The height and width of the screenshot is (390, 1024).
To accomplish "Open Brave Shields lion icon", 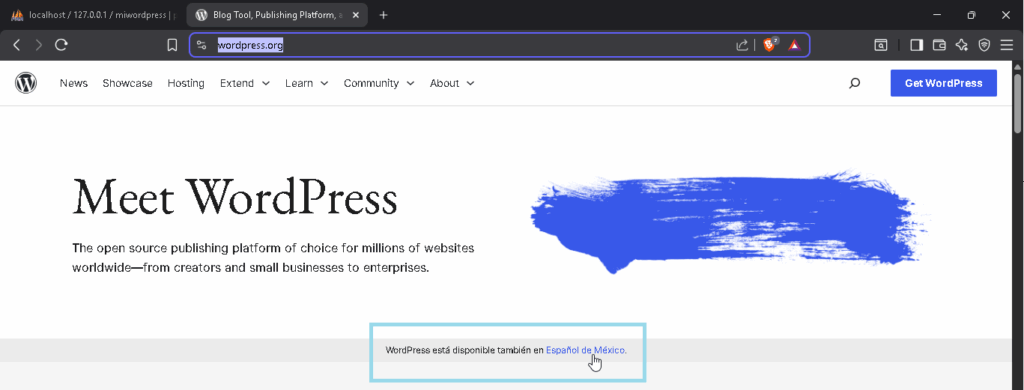I will click(771, 44).
